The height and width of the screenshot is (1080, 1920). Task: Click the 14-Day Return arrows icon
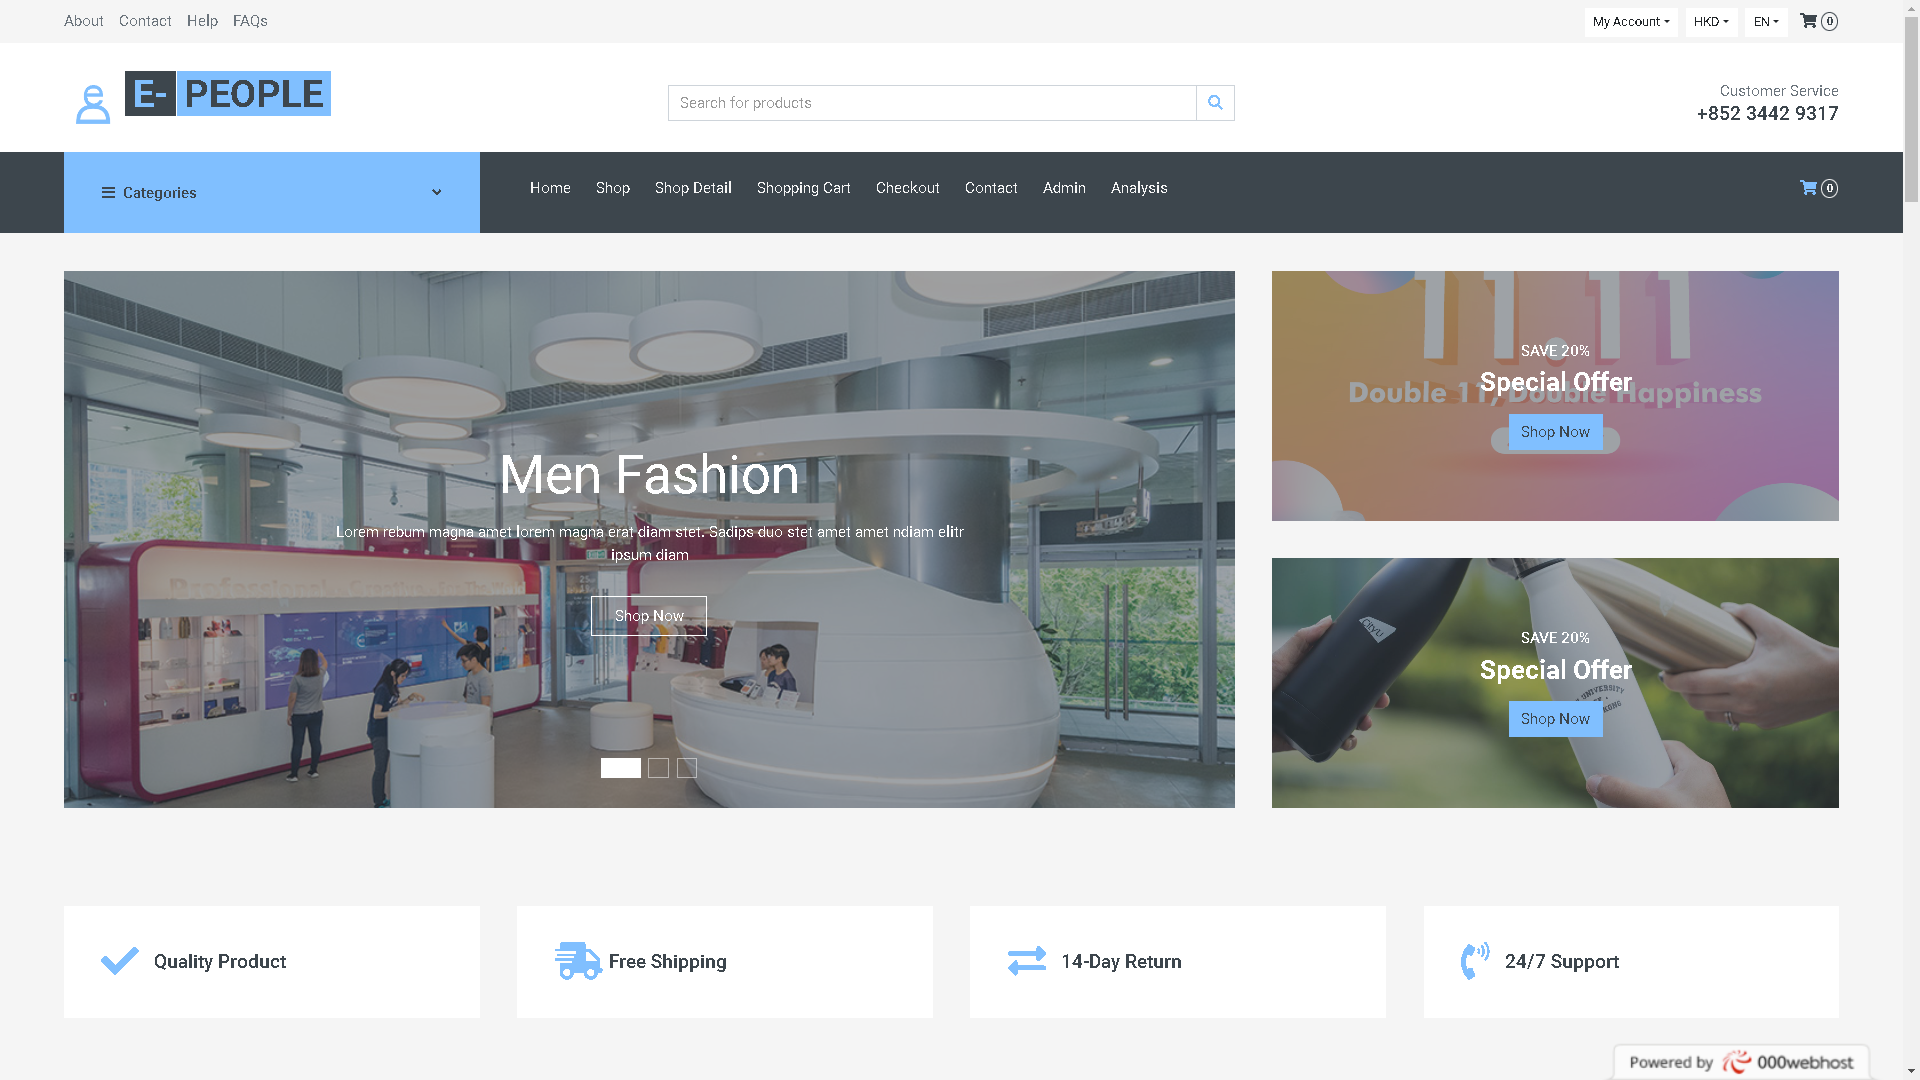pyautogui.click(x=1027, y=961)
